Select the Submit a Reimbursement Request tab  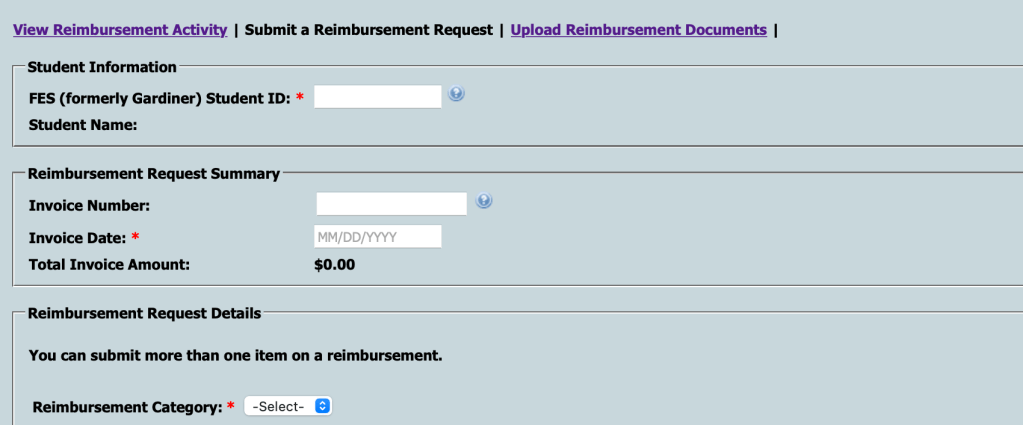click(369, 30)
